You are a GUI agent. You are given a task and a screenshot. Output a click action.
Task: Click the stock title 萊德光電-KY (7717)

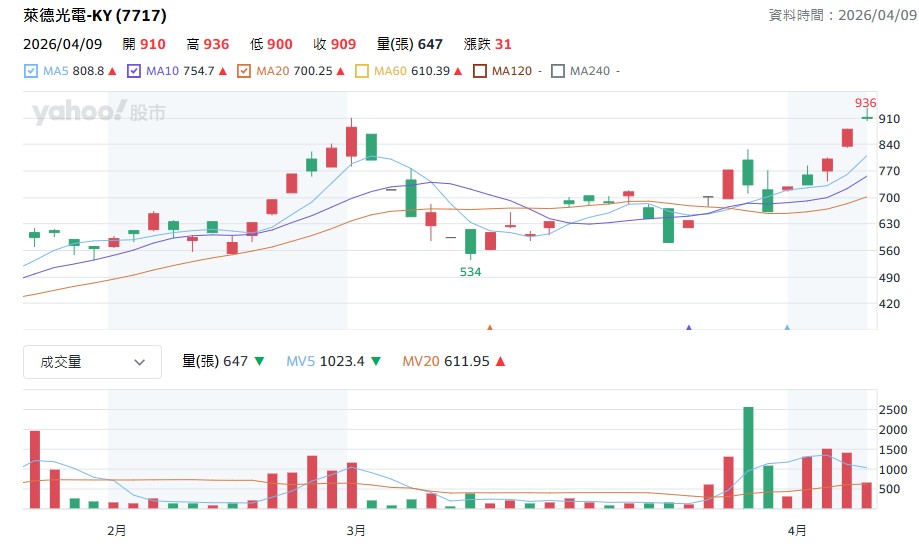pos(95,15)
